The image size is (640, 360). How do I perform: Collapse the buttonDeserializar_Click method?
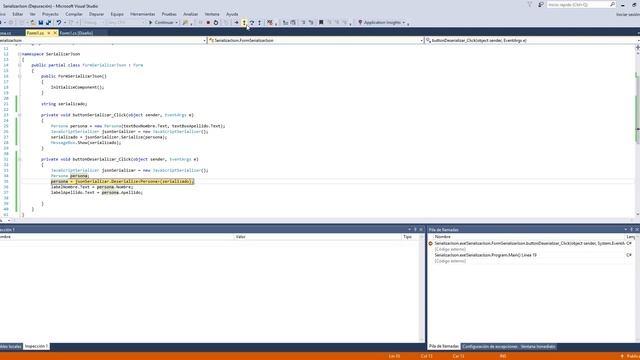coord(19,159)
